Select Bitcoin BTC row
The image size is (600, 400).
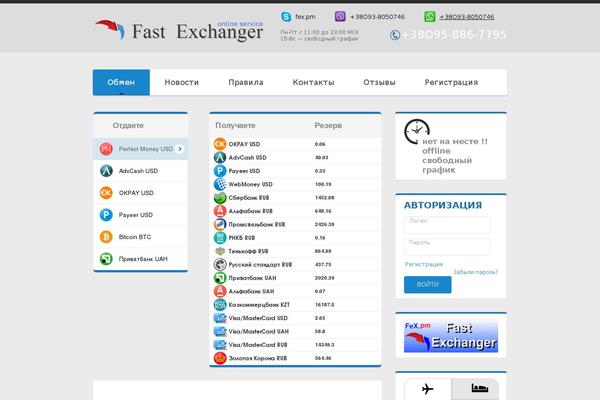140,237
